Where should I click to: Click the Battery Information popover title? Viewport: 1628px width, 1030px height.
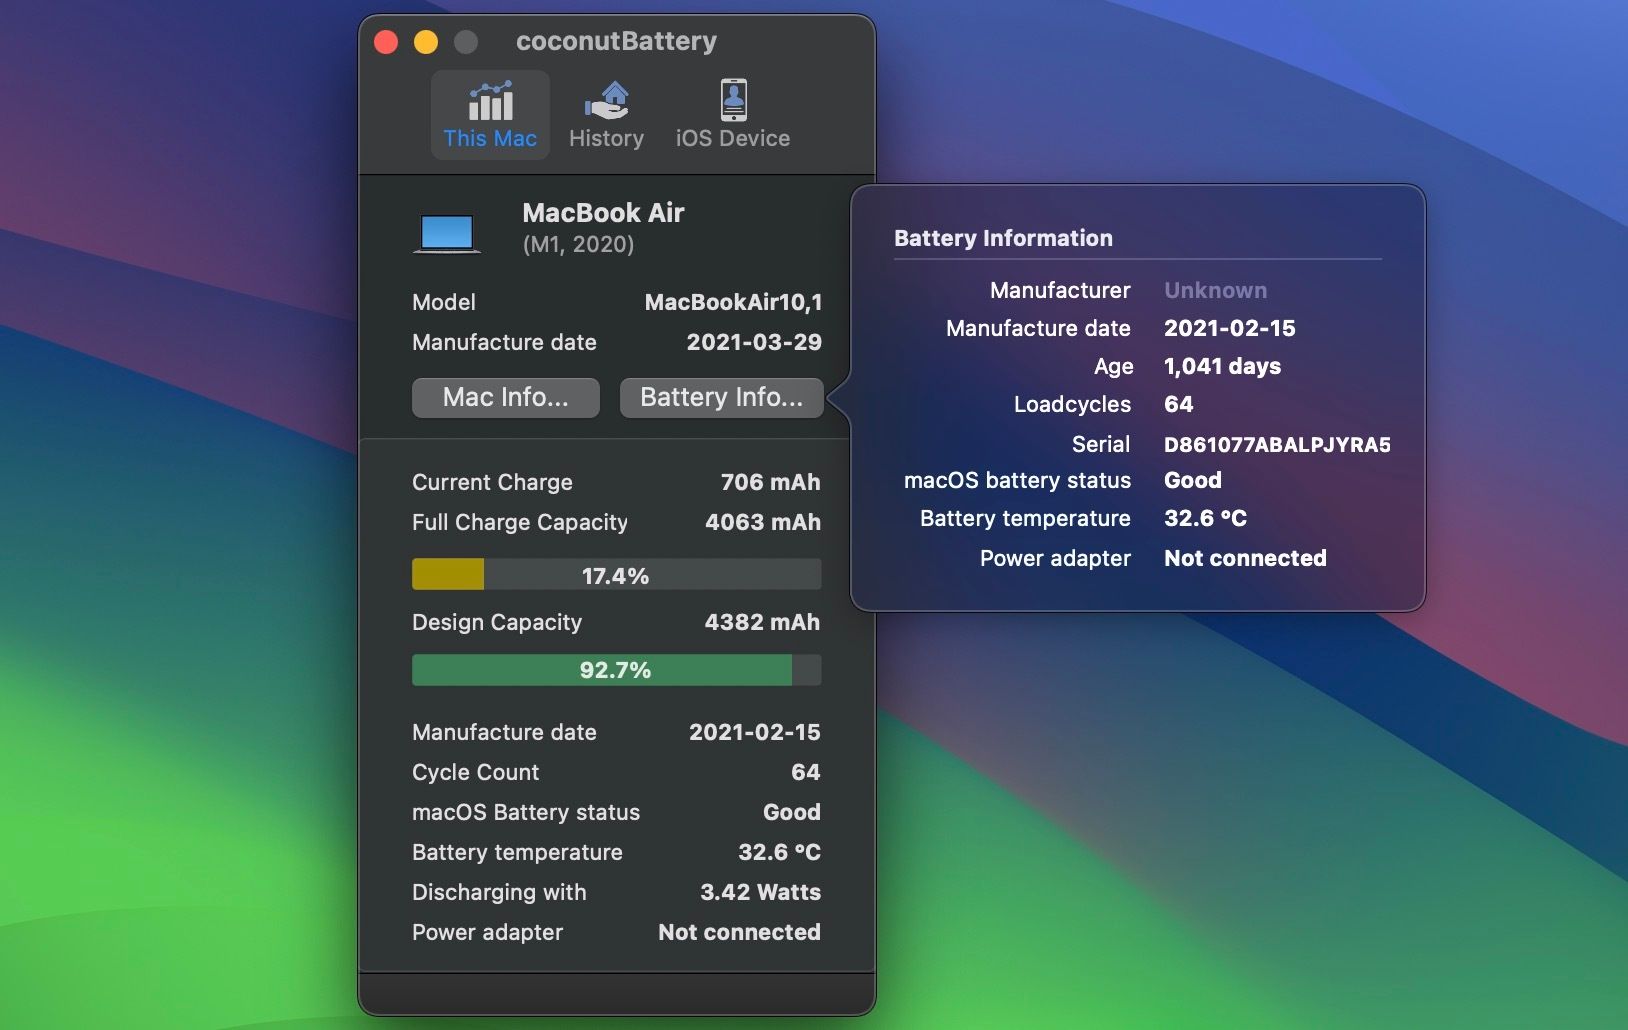pos(1002,238)
